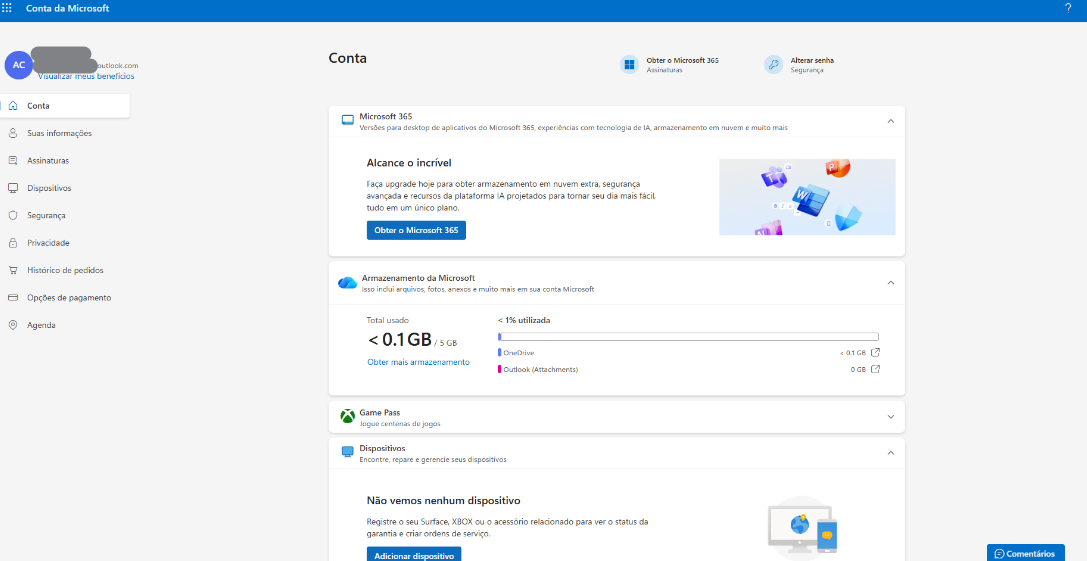Click the Assinaturas sidebar icon

[12, 160]
